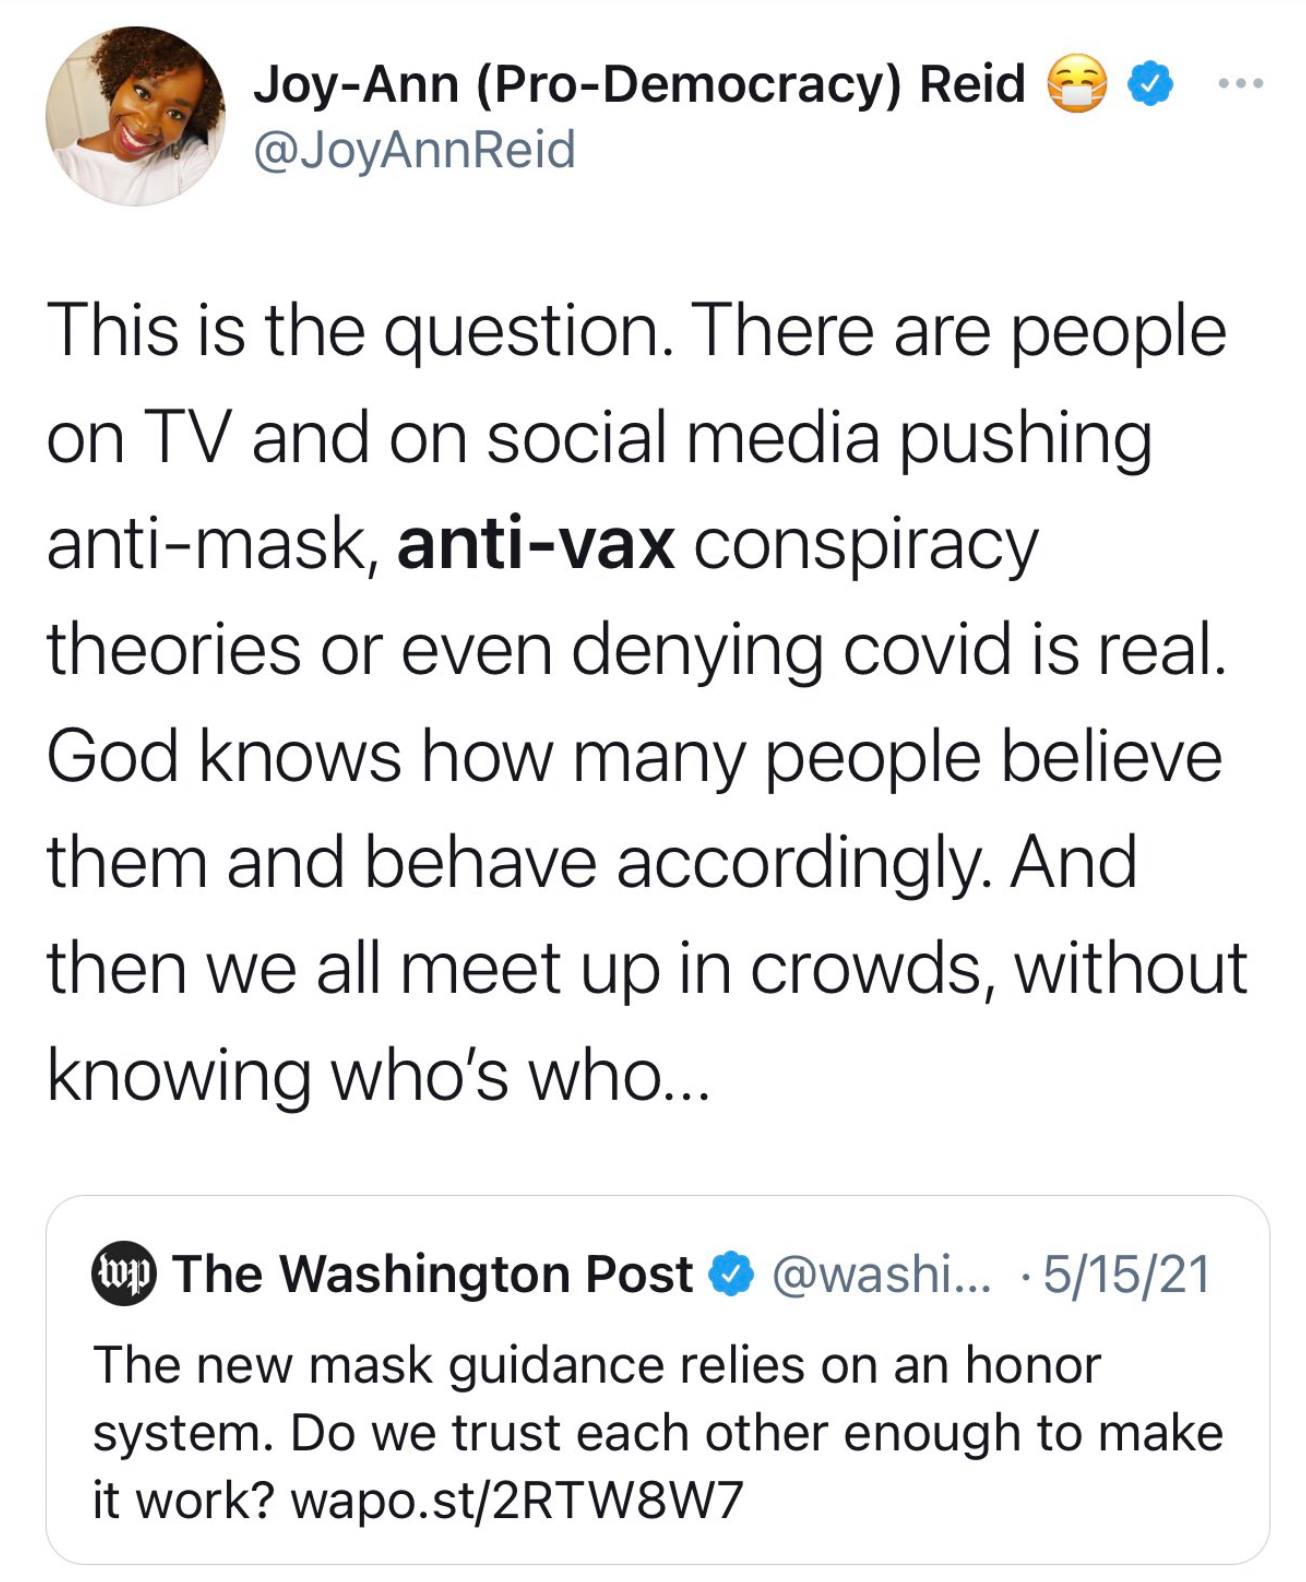Click Joy-Ann Reid's blue verified badge

point(1151,85)
